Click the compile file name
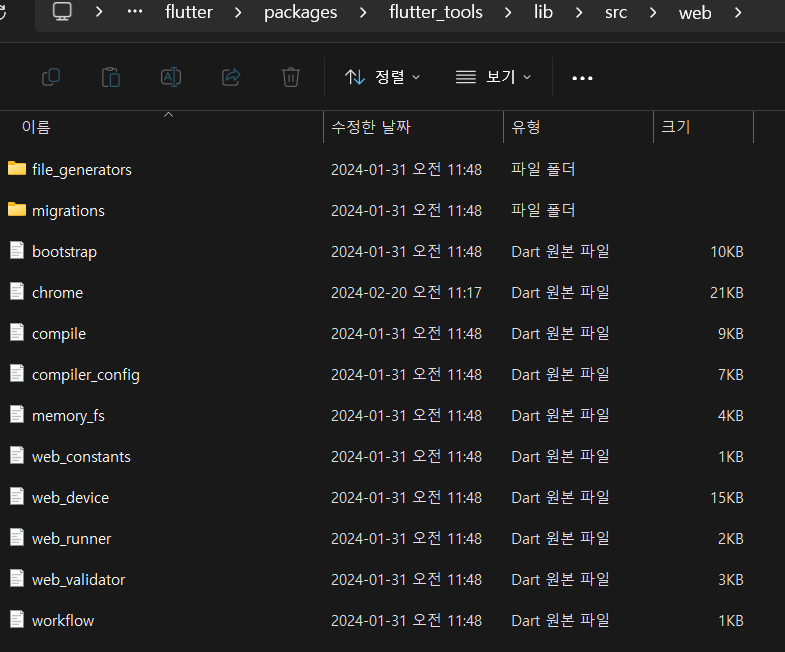 click(x=59, y=334)
